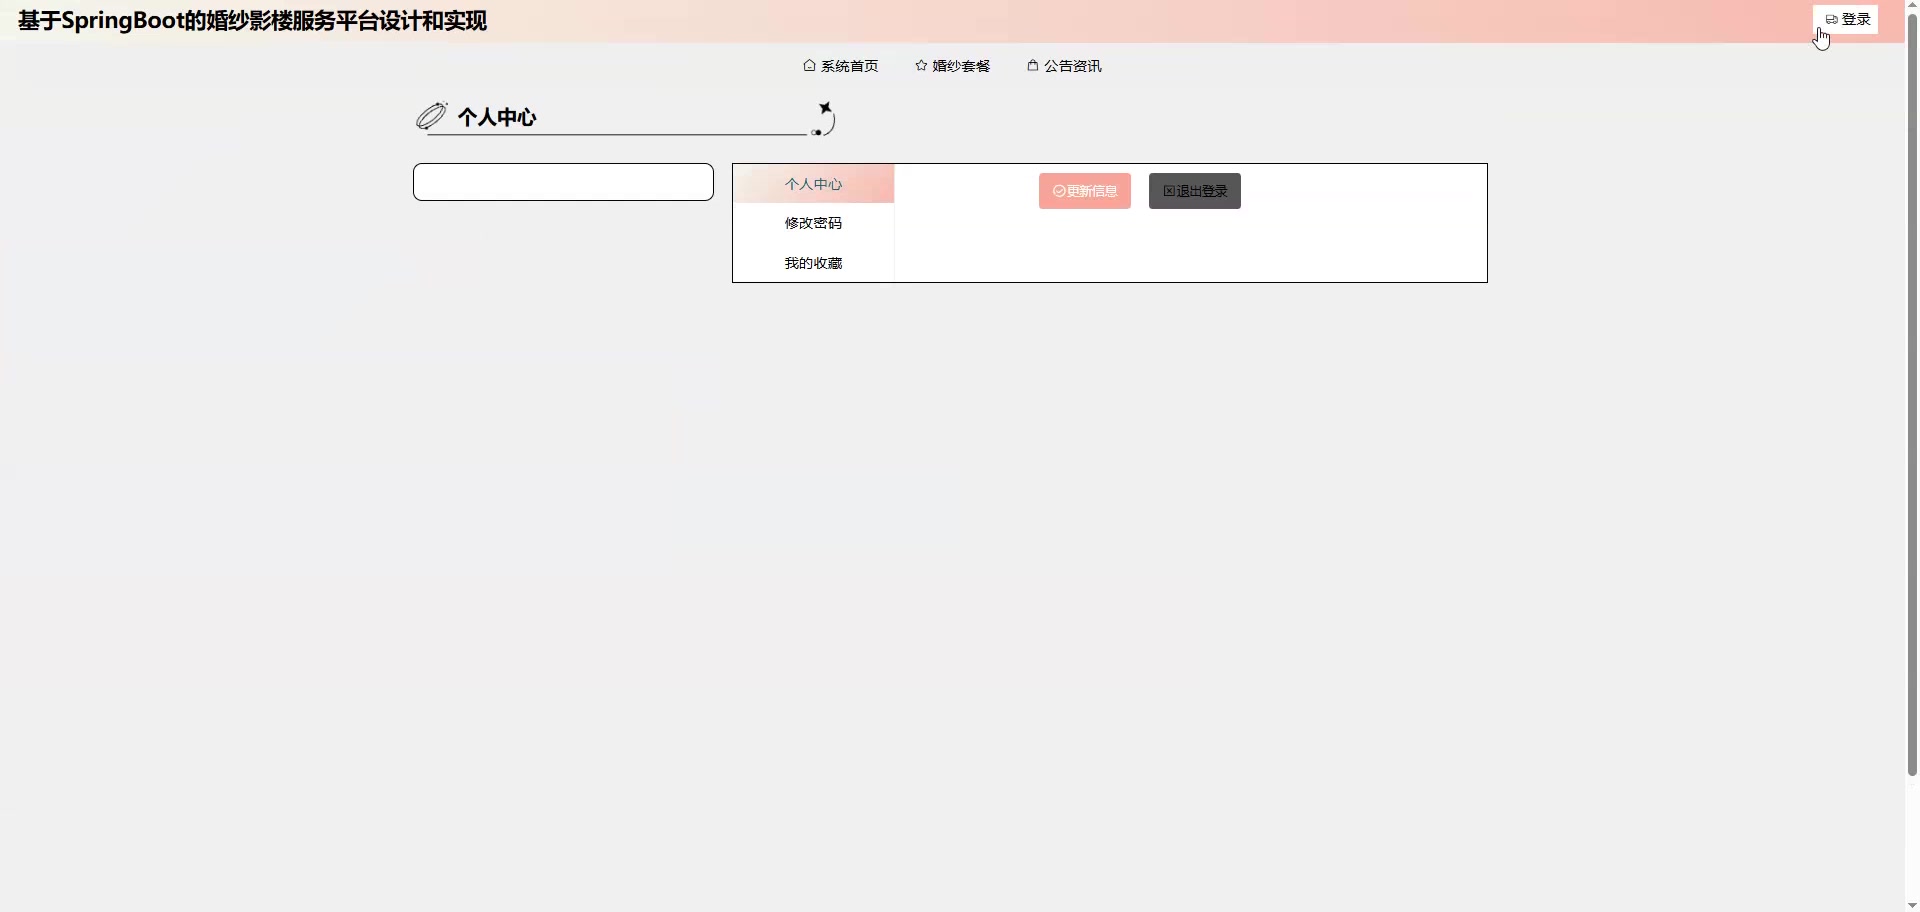Click the bag icon beside 公告资讯
This screenshot has width=1920, height=912.
[1034, 65]
